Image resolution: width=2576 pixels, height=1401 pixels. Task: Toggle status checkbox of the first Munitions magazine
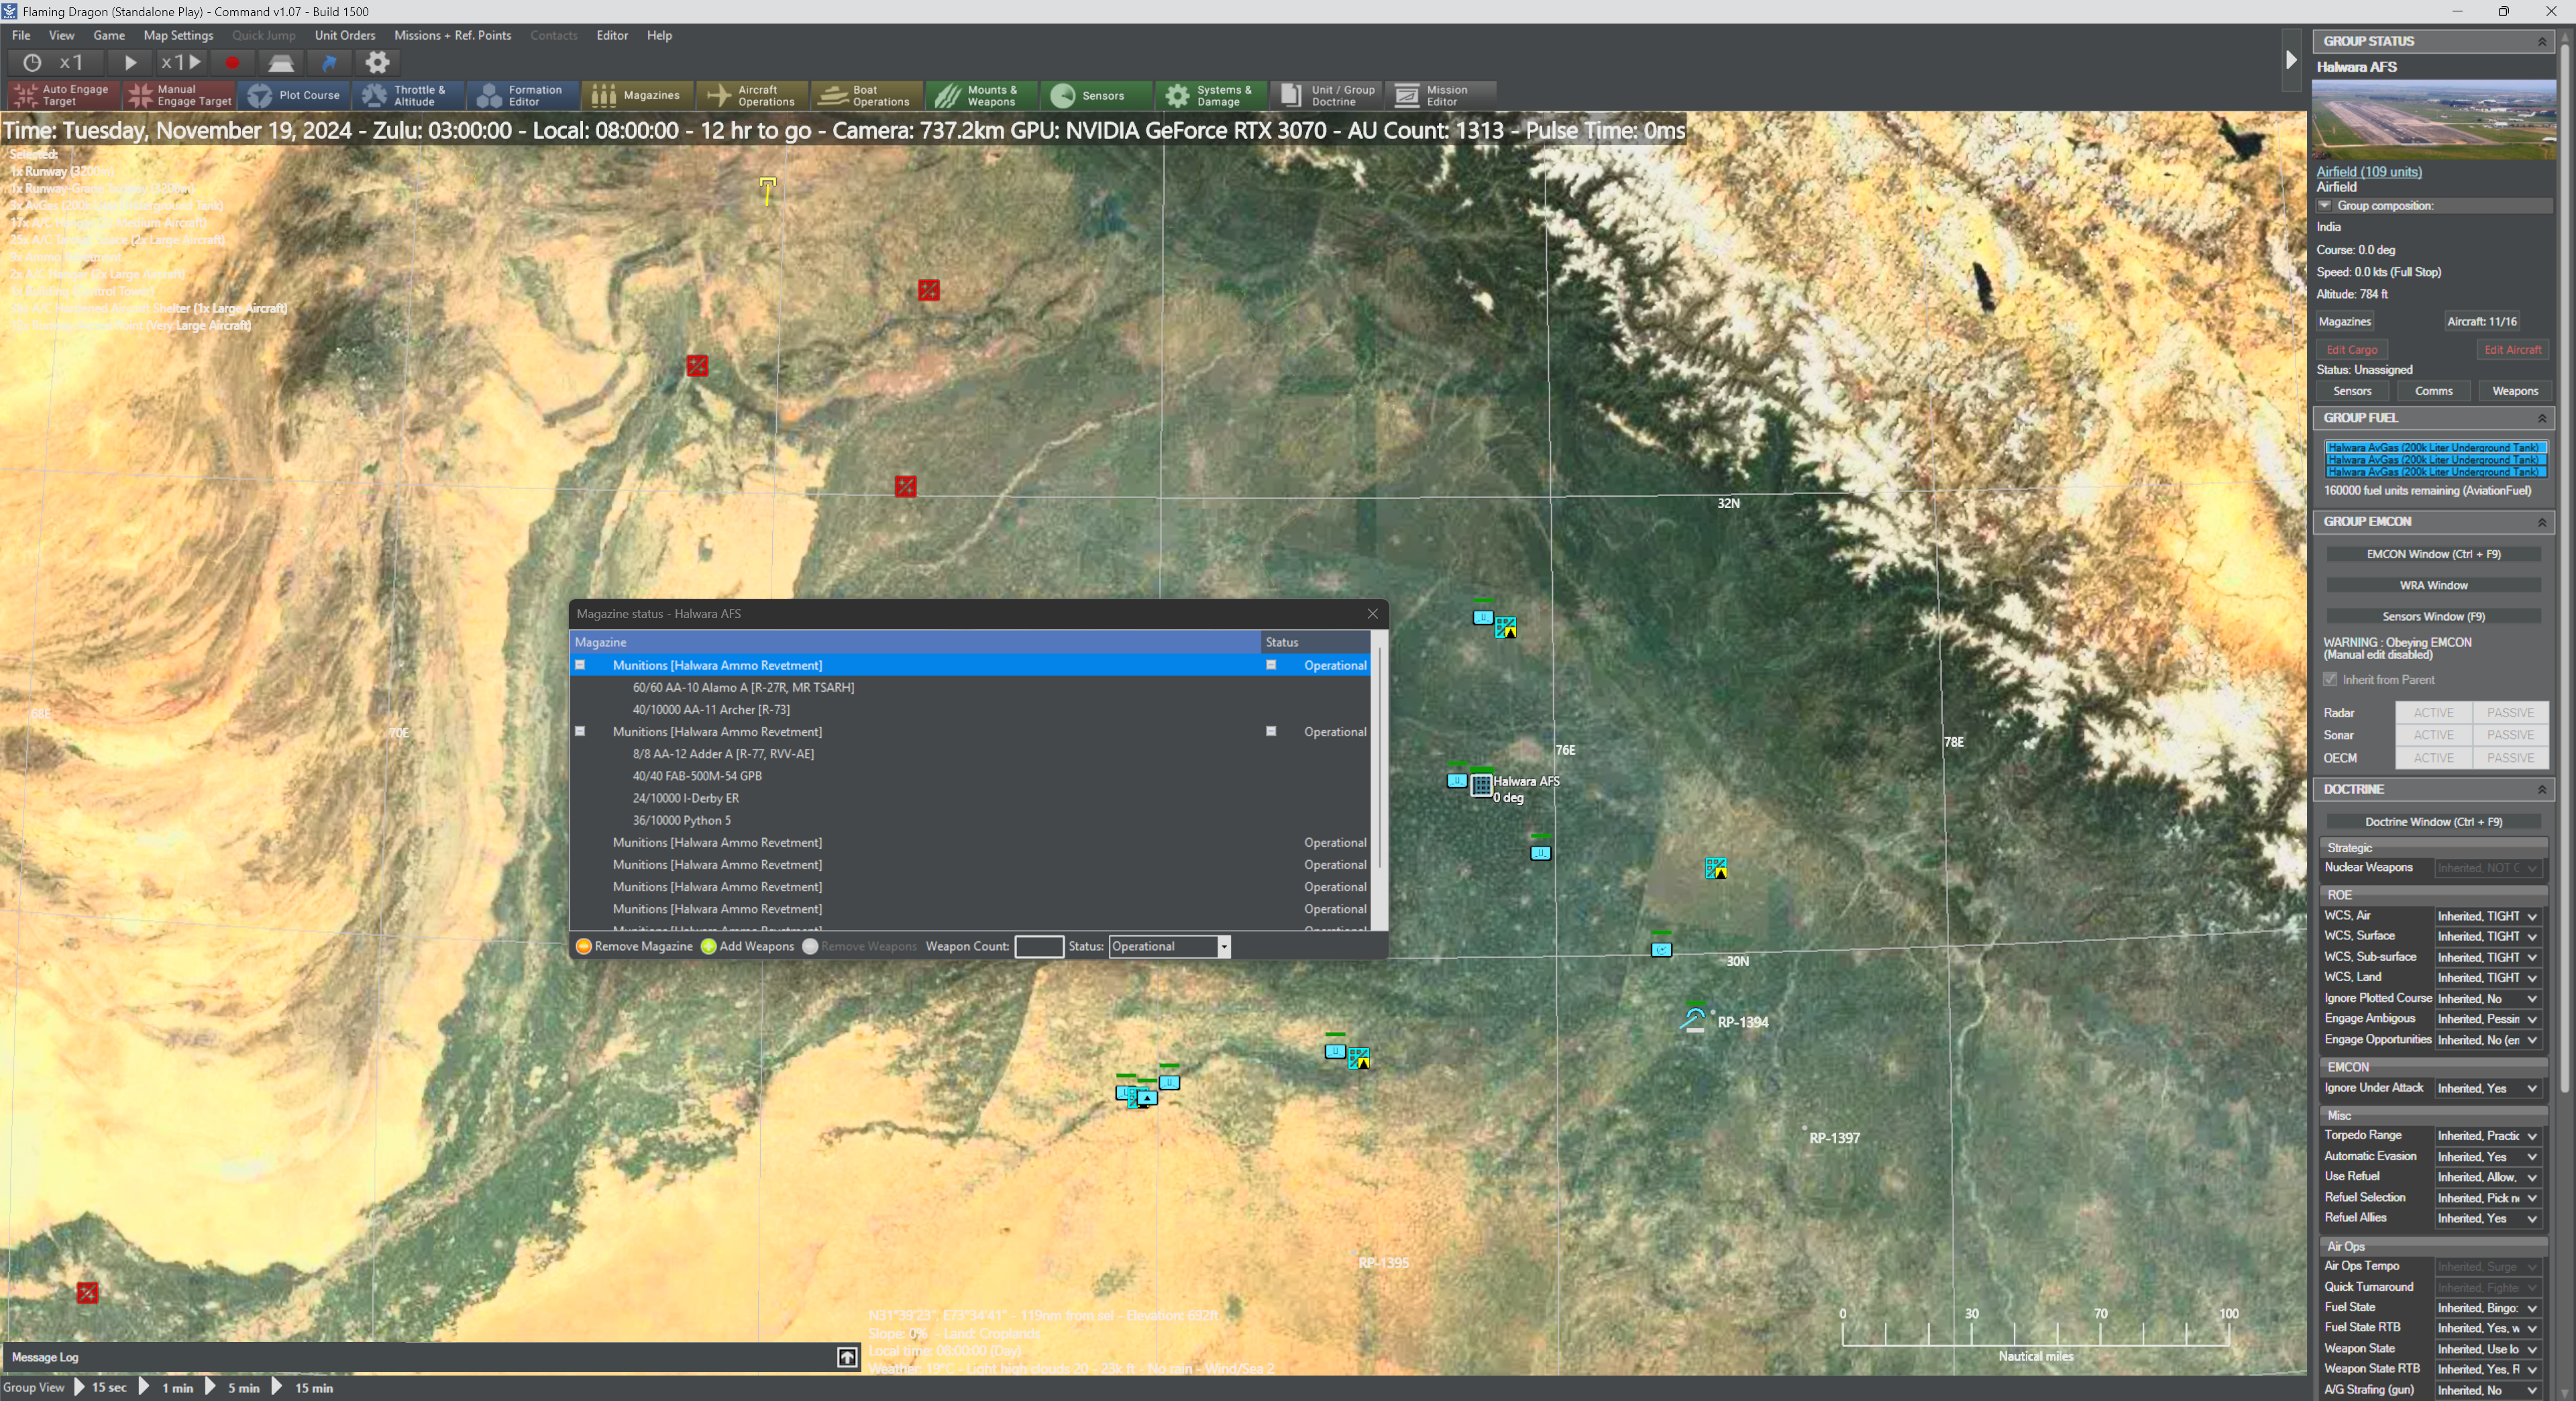click(1271, 665)
